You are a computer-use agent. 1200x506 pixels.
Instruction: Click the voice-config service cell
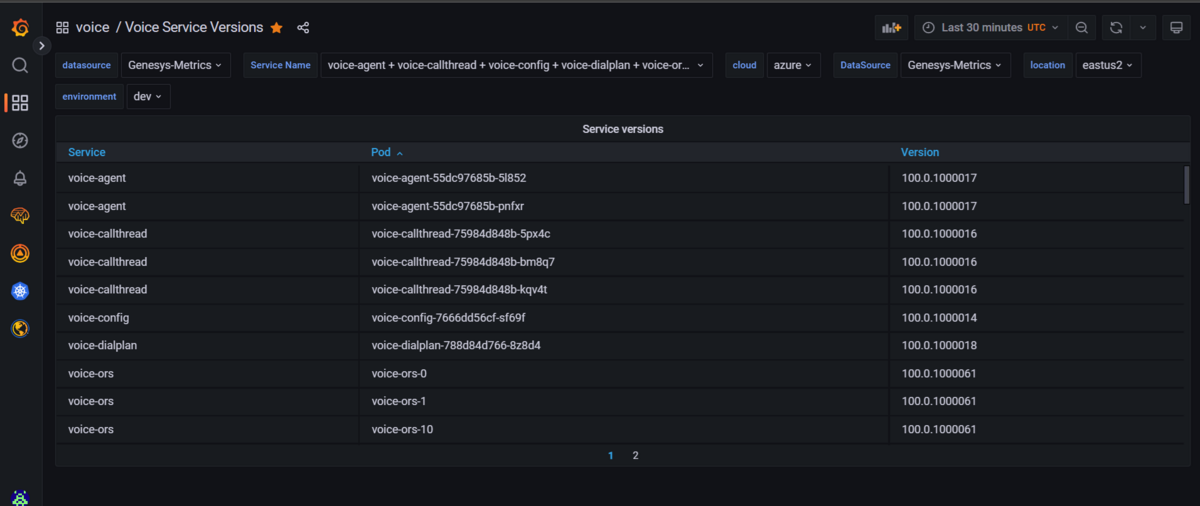click(x=208, y=318)
